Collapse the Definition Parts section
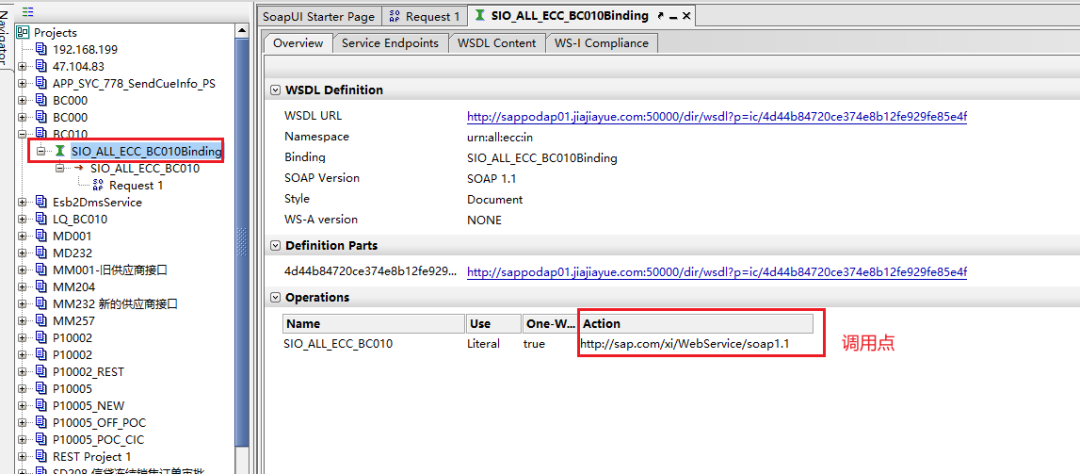Screen dimensions: 1080x474 coord(276,245)
